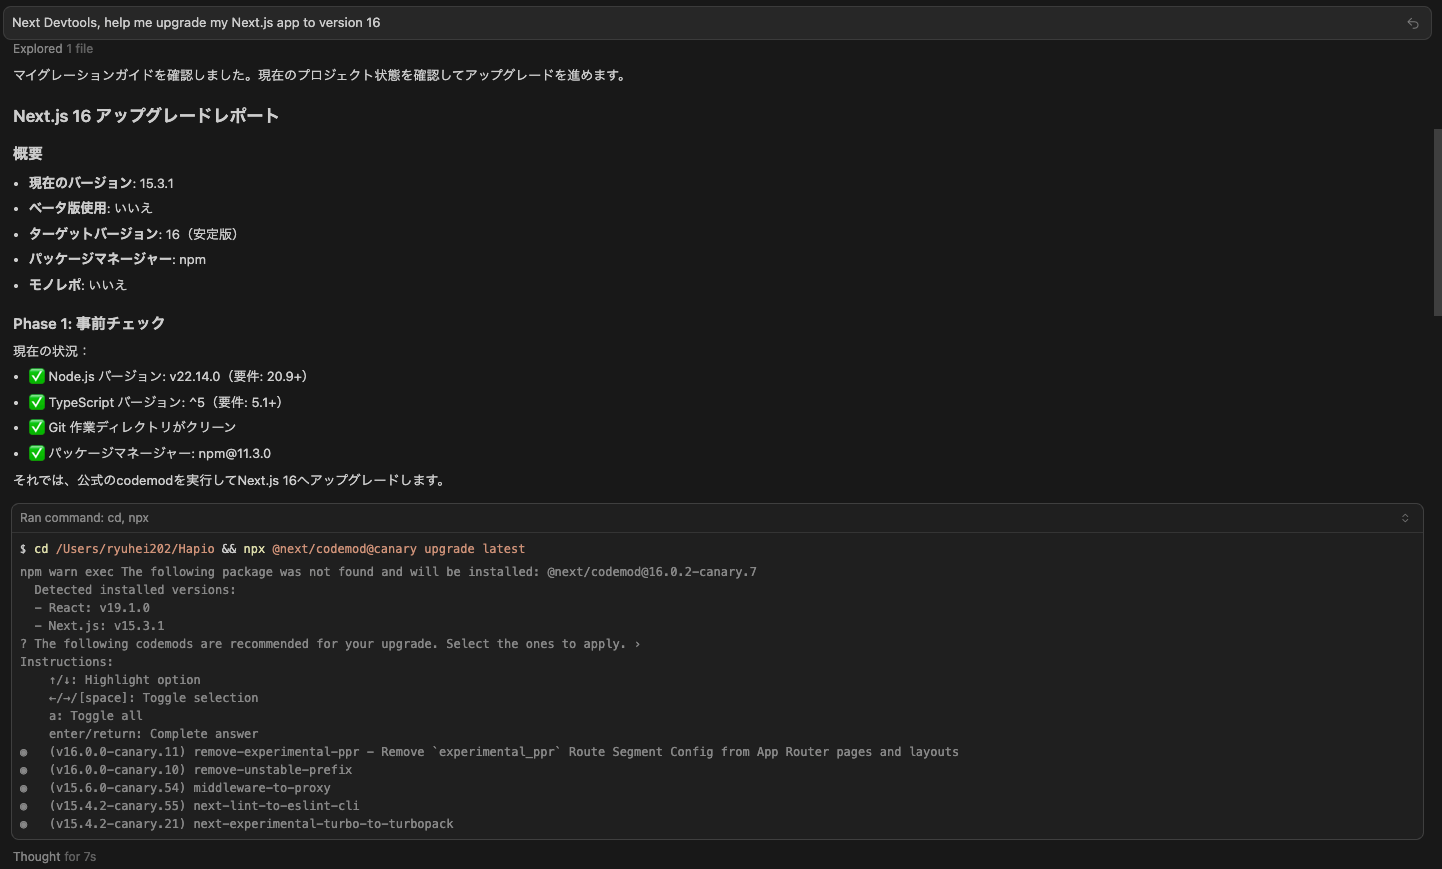
Task: Click the green checkmark beside the Git status line
Action: pyautogui.click(x=37, y=427)
